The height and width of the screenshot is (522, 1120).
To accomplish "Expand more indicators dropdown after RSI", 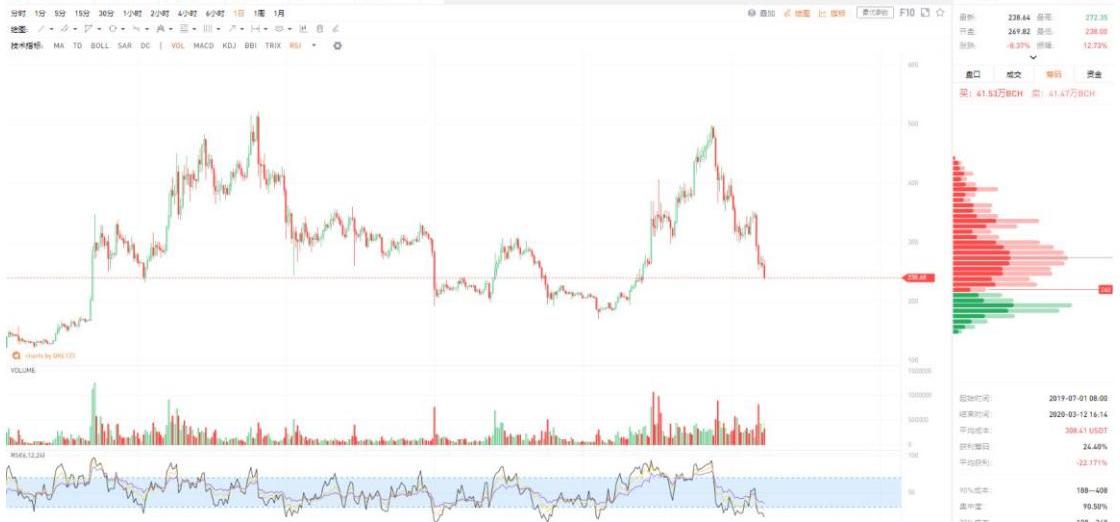I will pyautogui.click(x=314, y=46).
